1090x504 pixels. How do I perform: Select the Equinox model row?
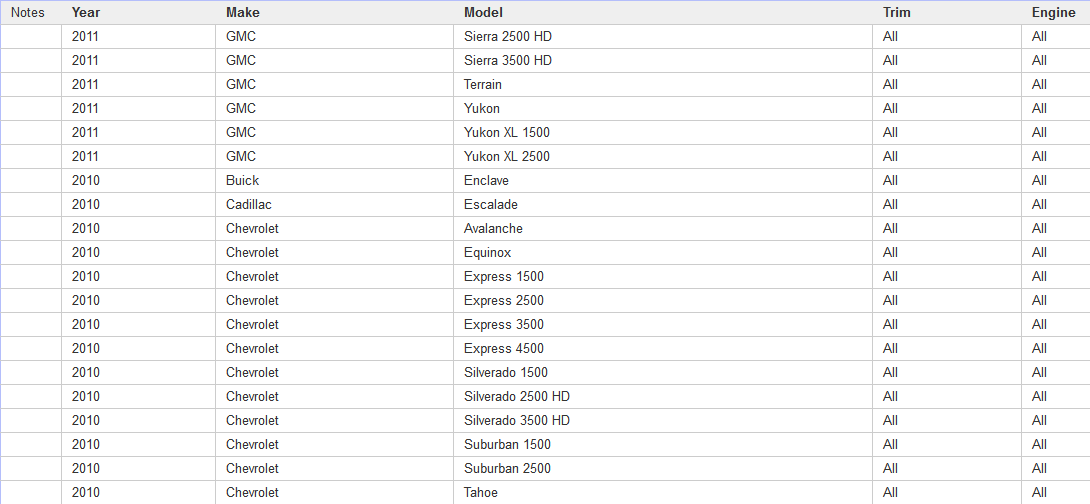[x=488, y=253]
